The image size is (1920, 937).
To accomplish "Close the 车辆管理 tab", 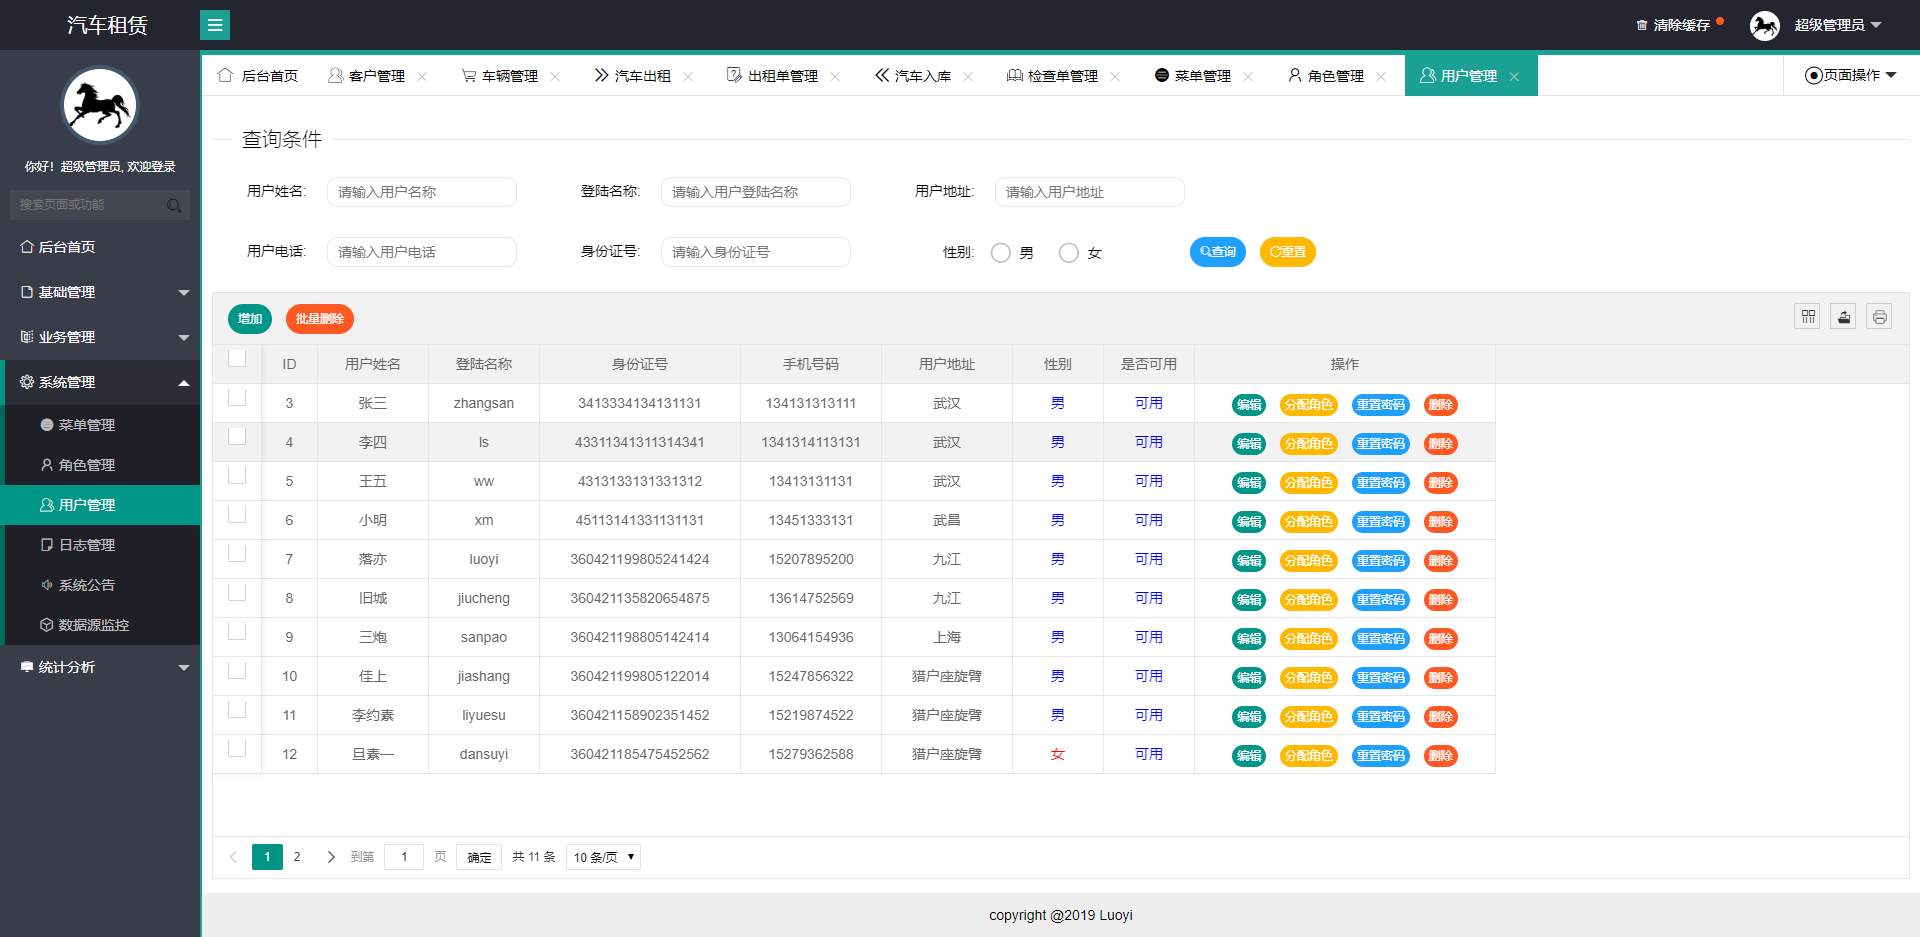I will 555,77.
